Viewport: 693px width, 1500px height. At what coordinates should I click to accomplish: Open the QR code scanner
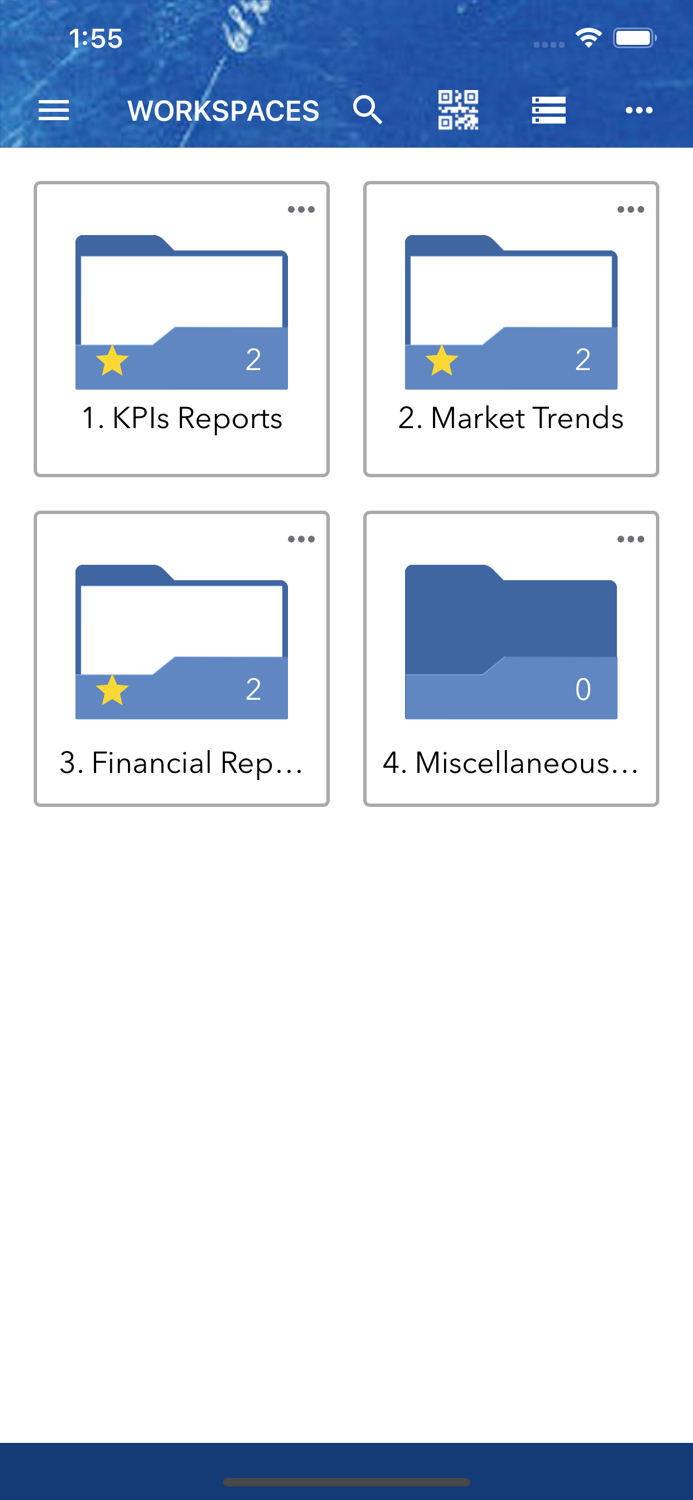click(458, 110)
